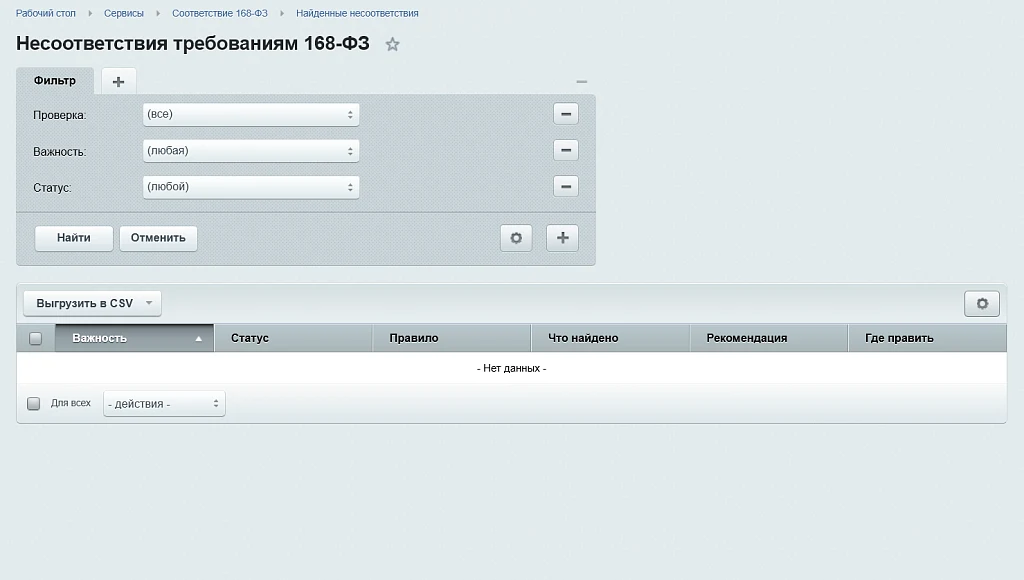This screenshot has height=580, width=1024.
Task: Open the действия dropdown
Action: 164,404
